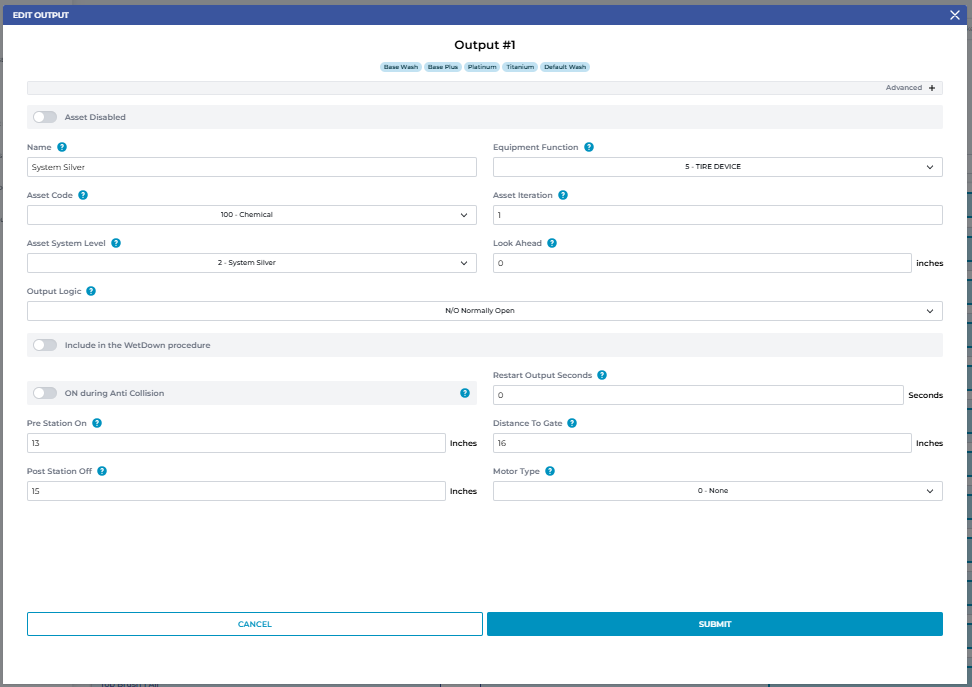
Task: Click Restart Output Seconds help icon
Action: pos(602,375)
